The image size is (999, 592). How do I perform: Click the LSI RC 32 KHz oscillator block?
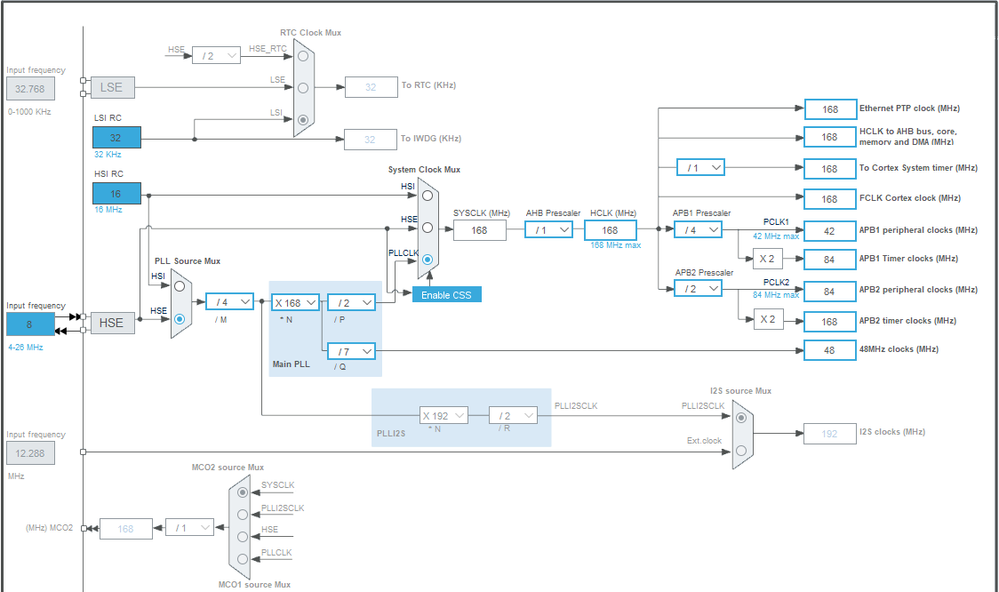click(x=117, y=137)
